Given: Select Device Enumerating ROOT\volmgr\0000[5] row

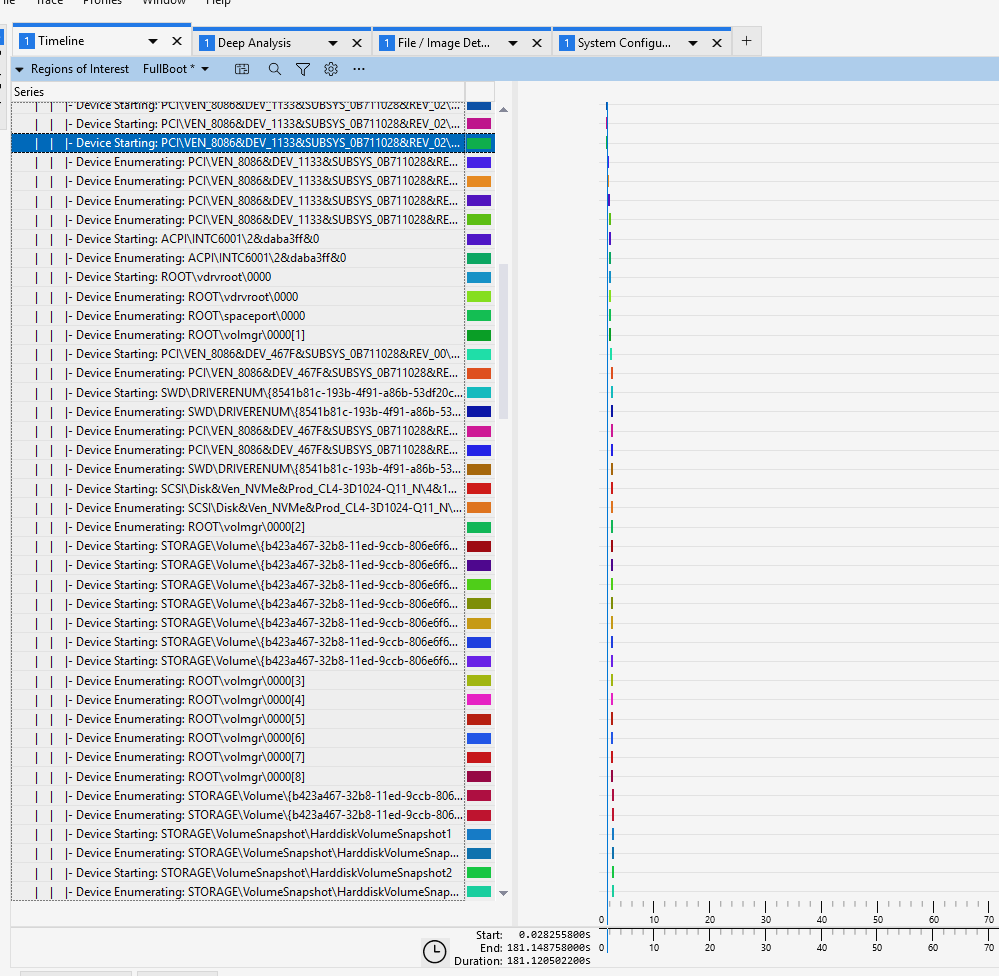Looking at the screenshot, I should coord(238,719).
